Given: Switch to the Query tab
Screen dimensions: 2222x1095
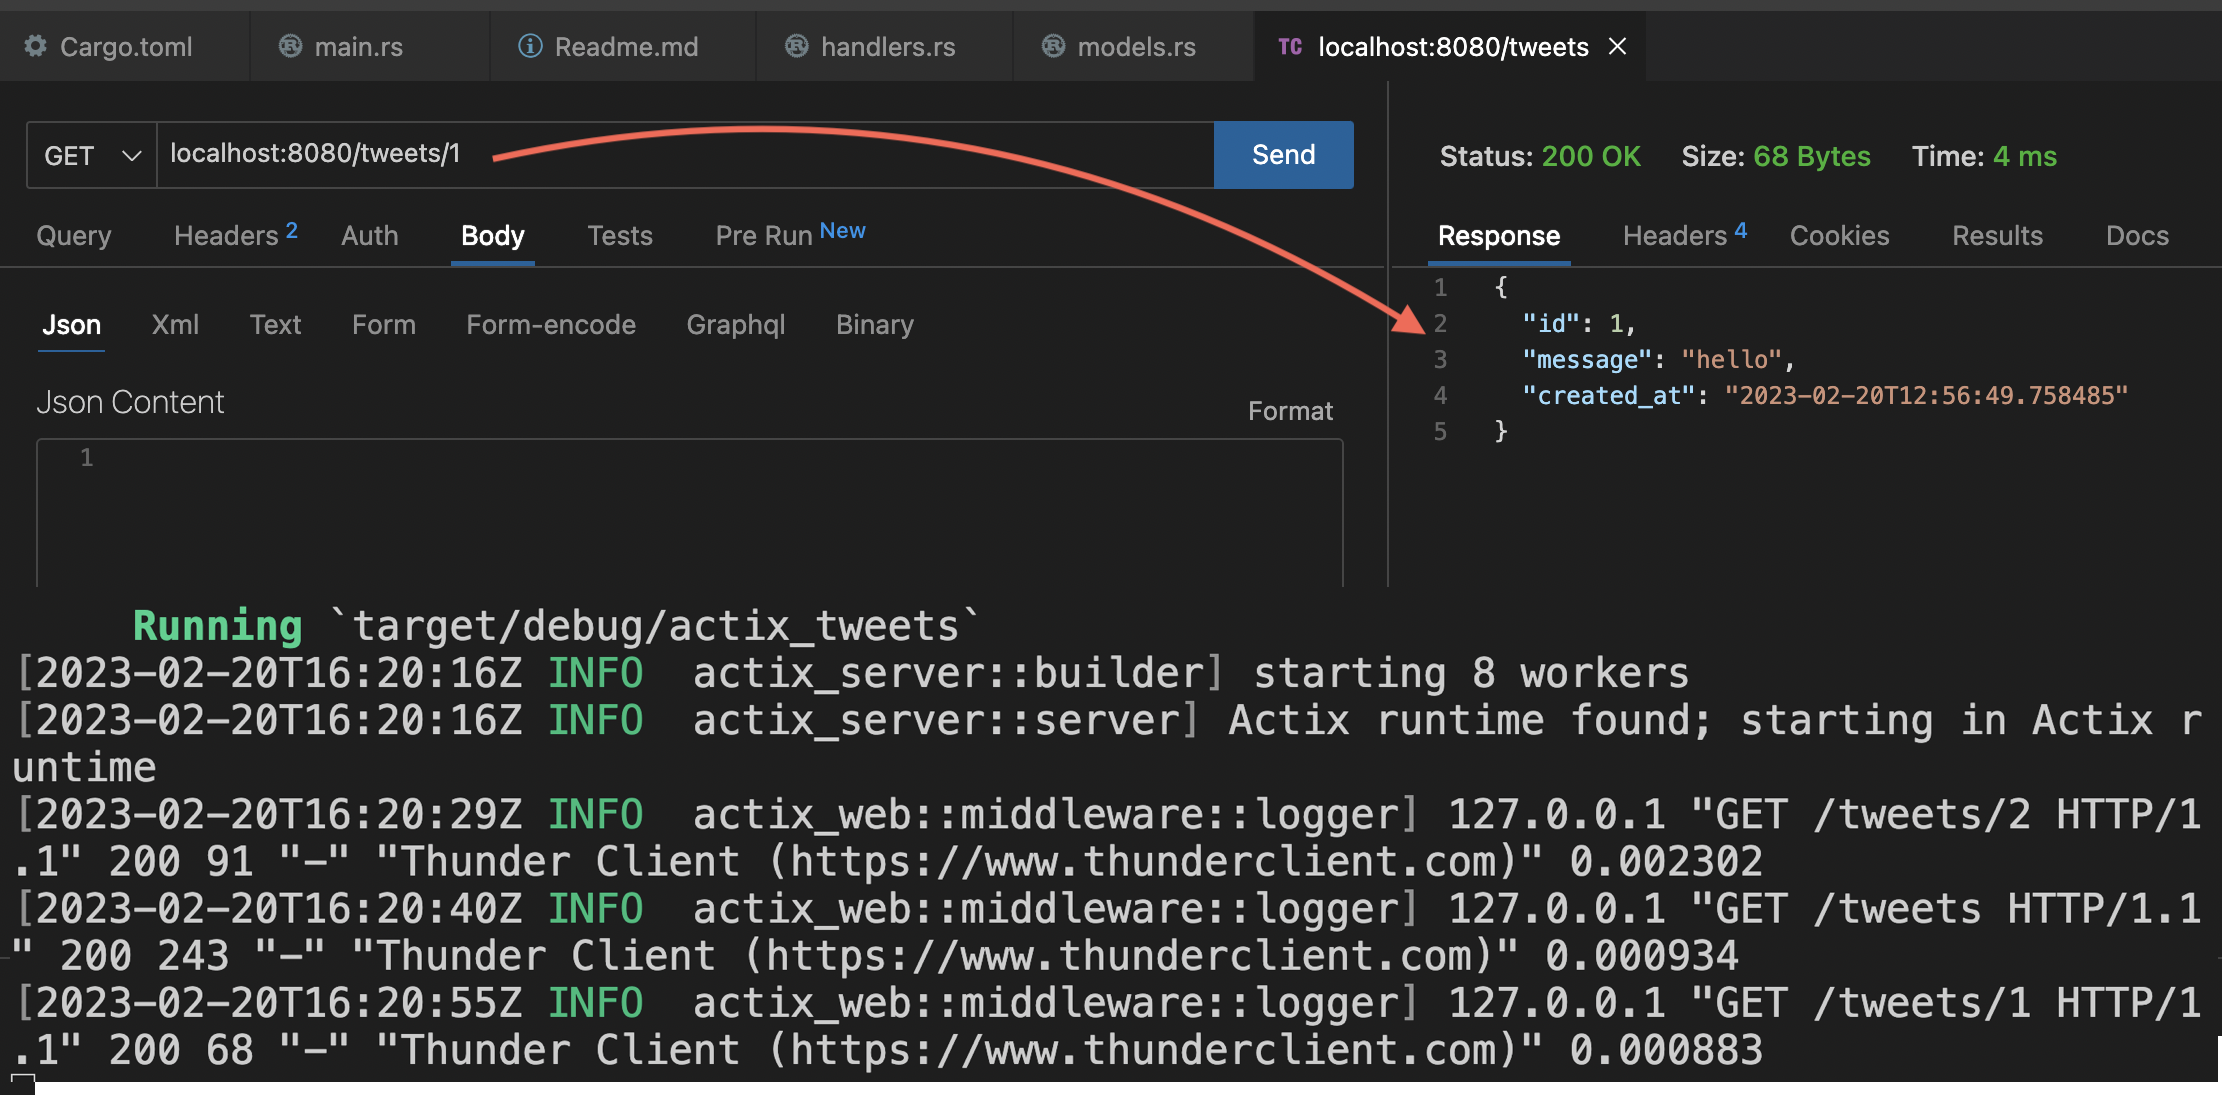Looking at the screenshot, I should point(74,236).
